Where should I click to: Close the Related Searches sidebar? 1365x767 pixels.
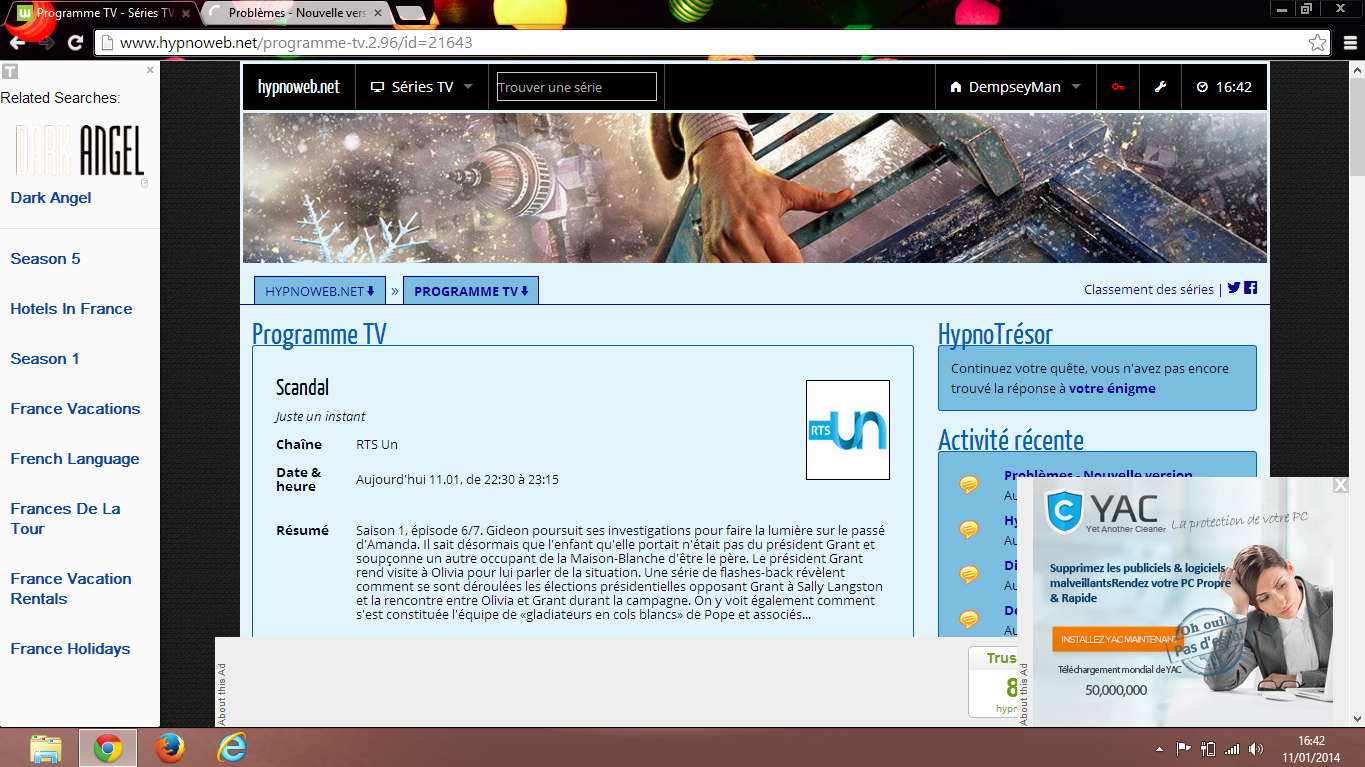click(x=150, y=70)
